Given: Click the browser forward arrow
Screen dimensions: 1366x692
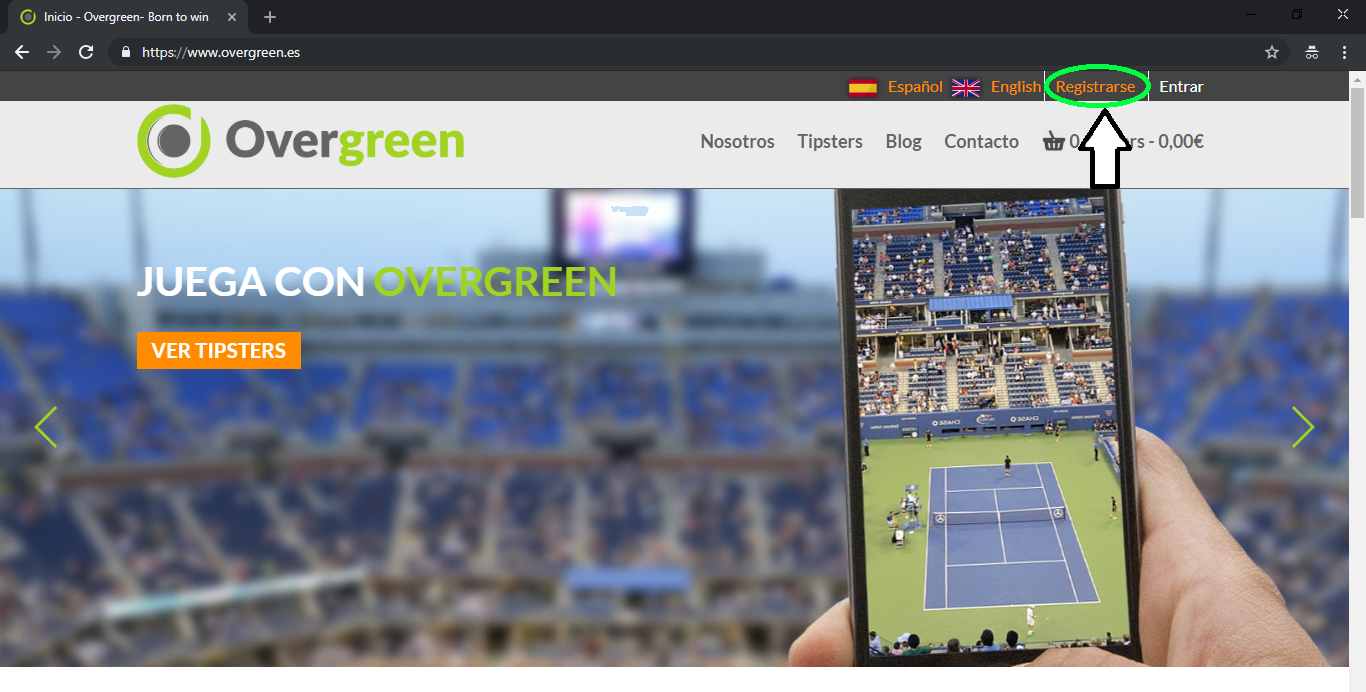Looking at the screenshot, I should (54, 52).
